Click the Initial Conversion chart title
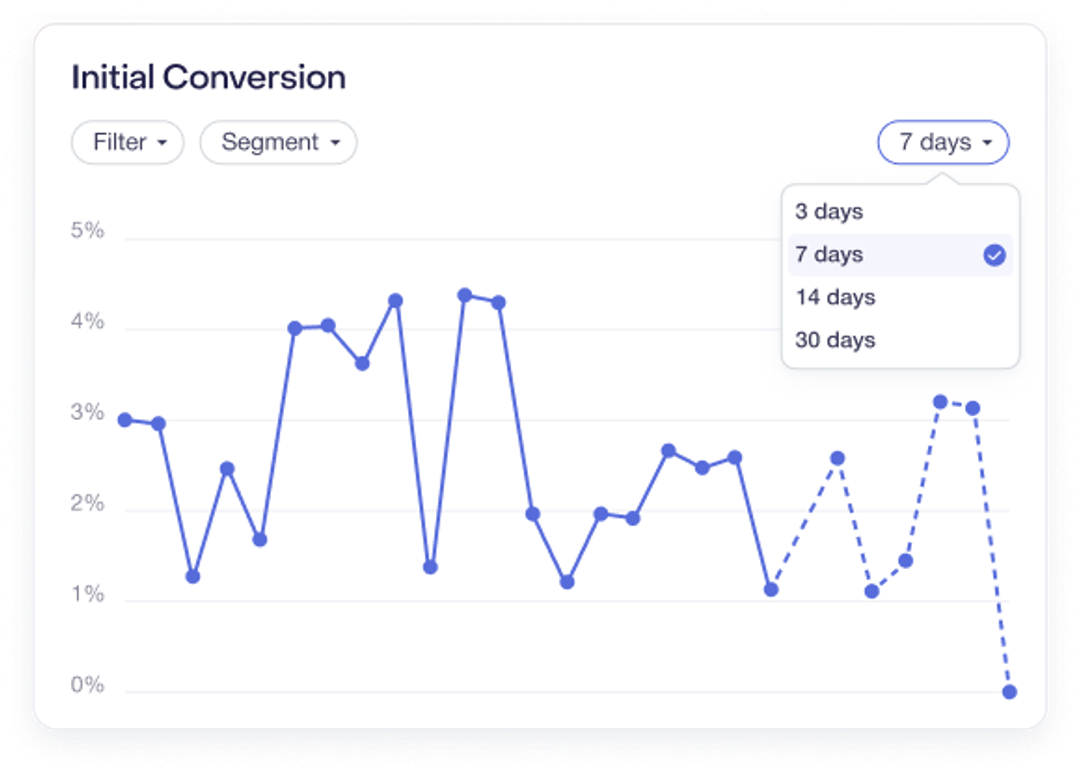 pyautogui.click(x=208, y=77)
